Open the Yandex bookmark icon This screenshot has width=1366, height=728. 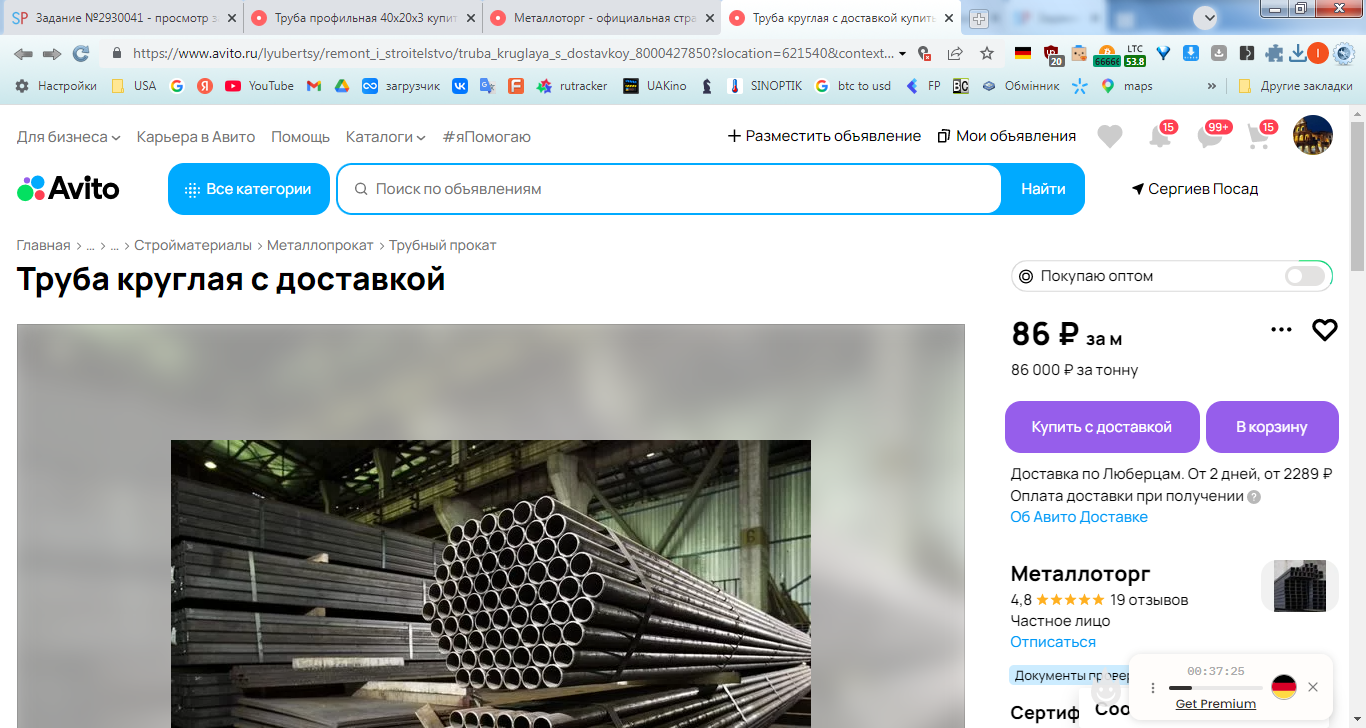click(x=205, y=86)
